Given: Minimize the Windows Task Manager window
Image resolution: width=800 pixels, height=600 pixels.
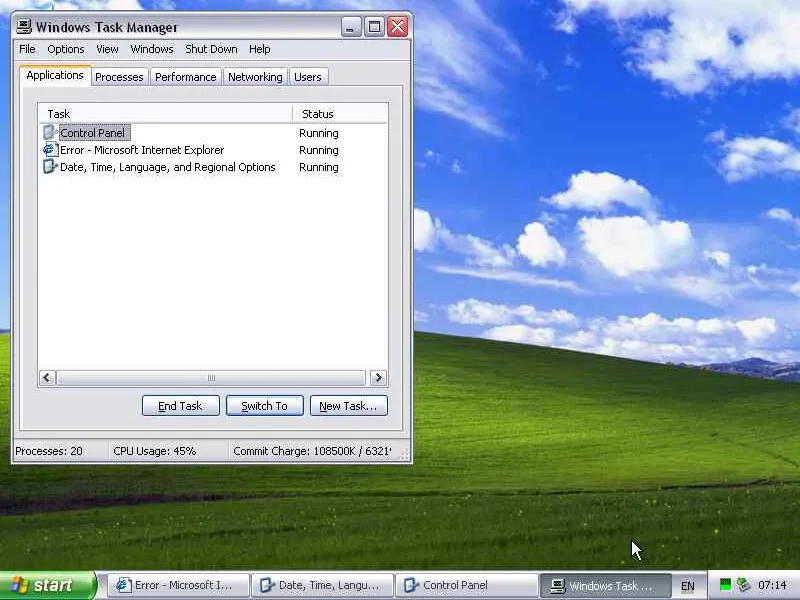Looking at the screenshot, I should point(351,27).
